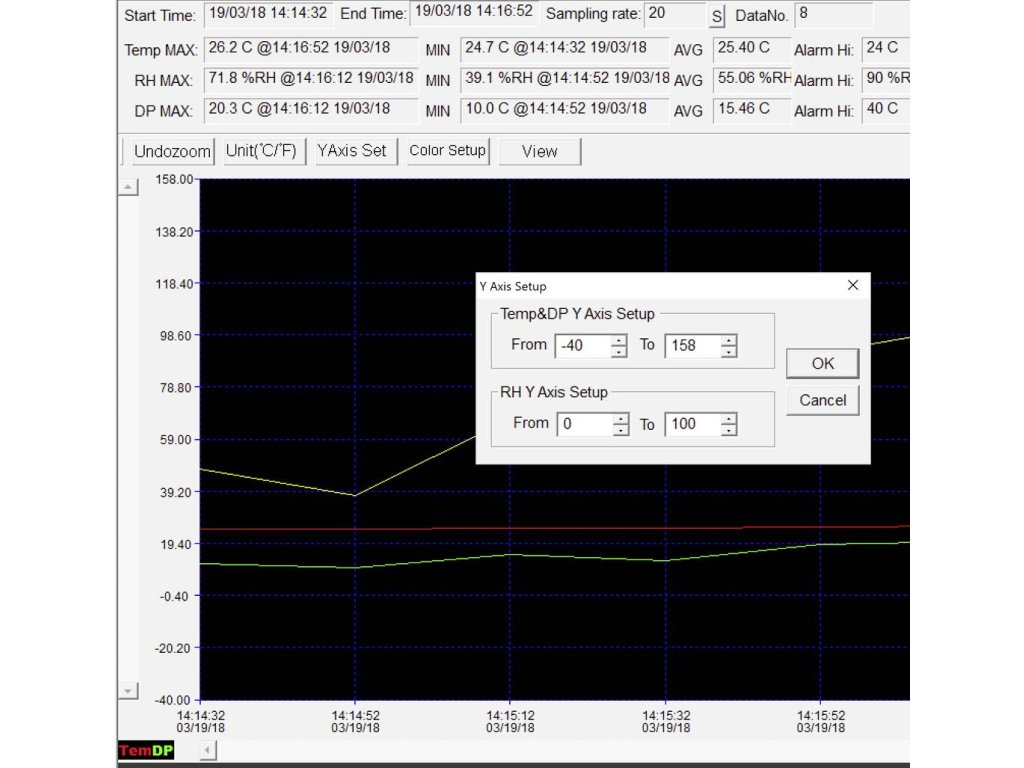Click the vertical scrollbar up arrow
The image size is (1024, 768).
tap(128, 188)
